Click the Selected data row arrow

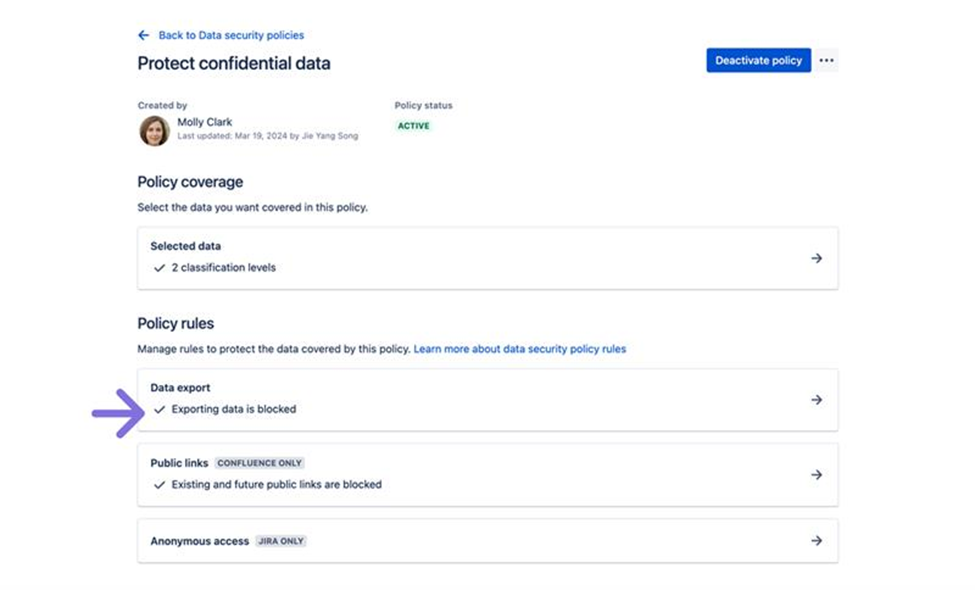[x=816, y=258]
